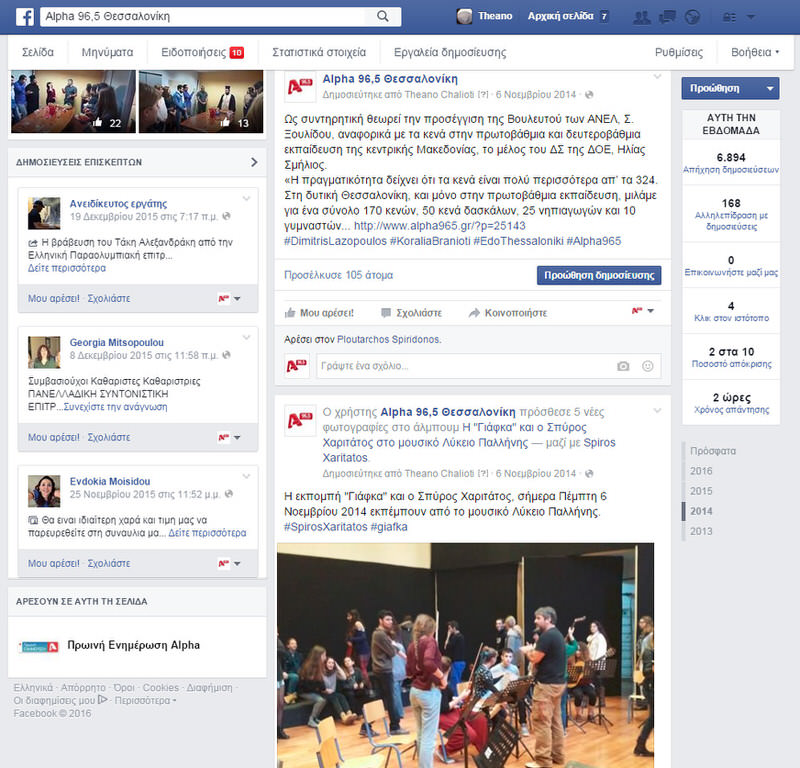Click the search magnifier icon
This screenshot has width=800, height=768.
383,16
